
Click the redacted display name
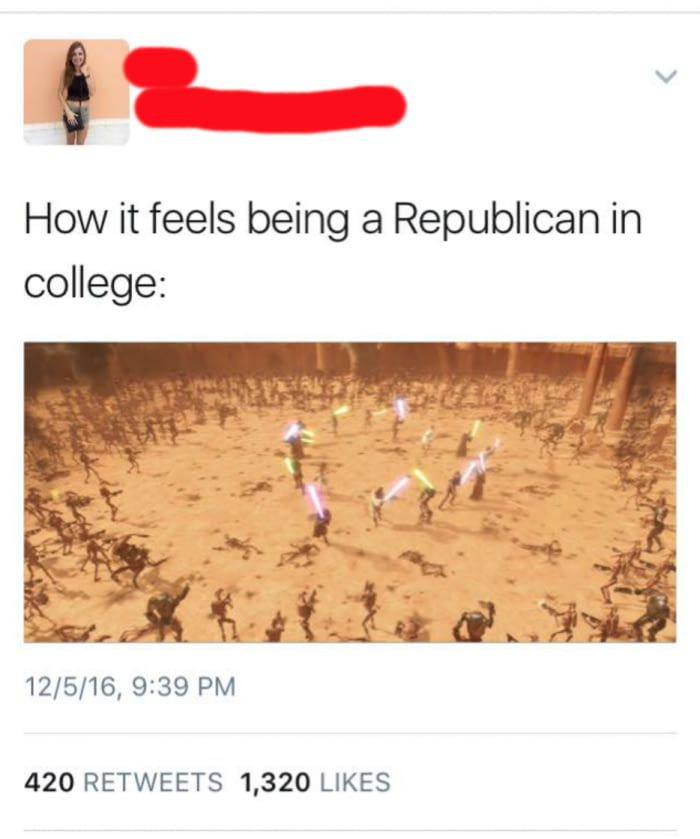click(161, 67)
